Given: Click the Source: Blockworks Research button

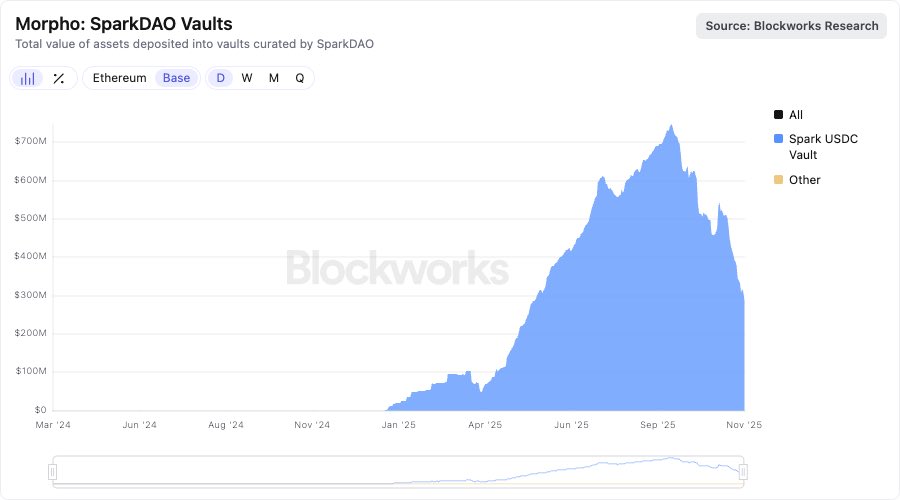Looking at the screenshot, I should (792, 26).
